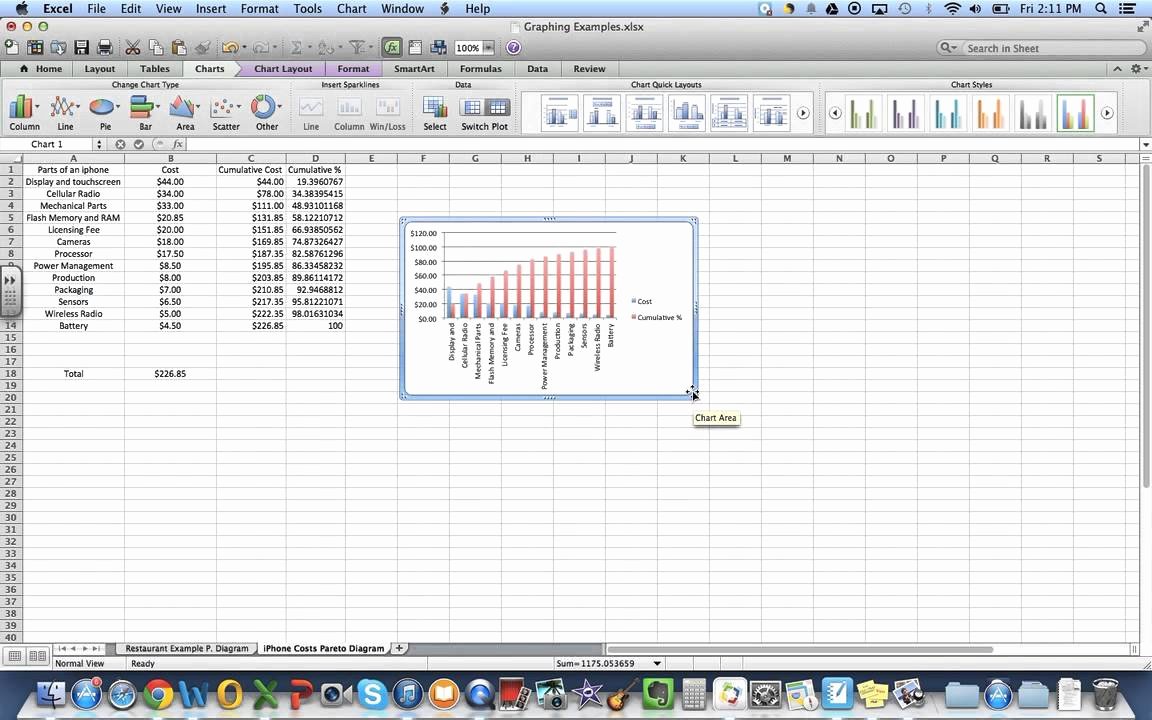Click the Print toolbar icon

105,48
